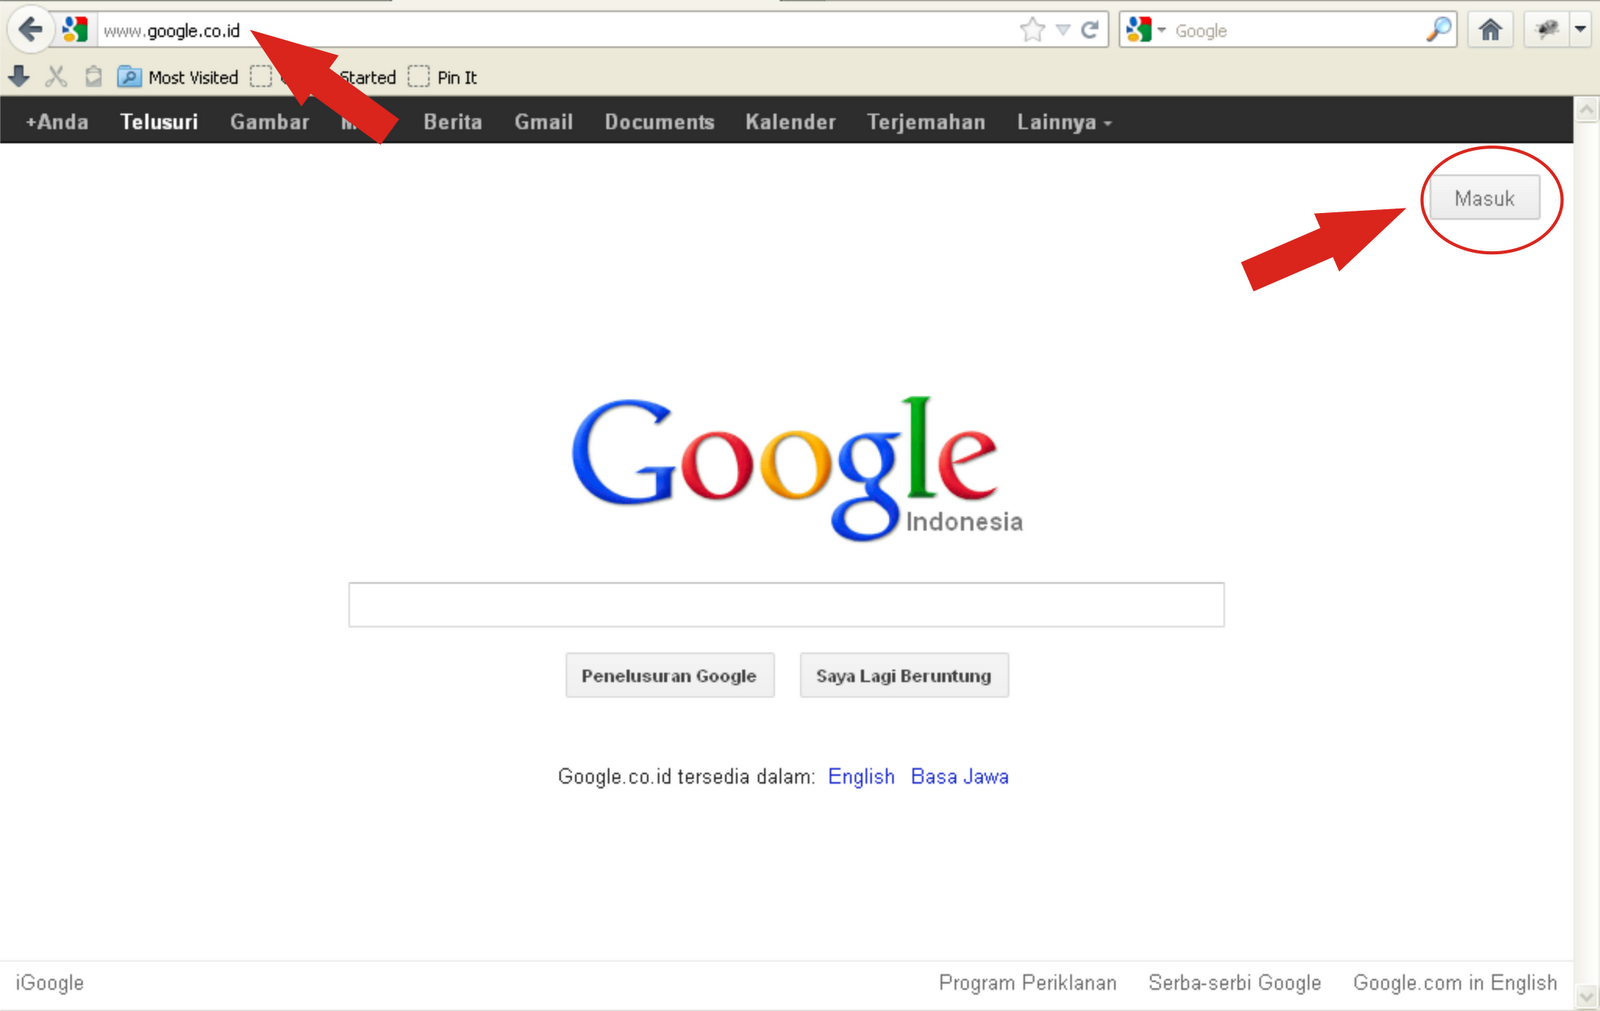This screenshot has height=1011, width=1600.
Task: Open the iGoogle link in footer
Action: (x=50, y=983)
